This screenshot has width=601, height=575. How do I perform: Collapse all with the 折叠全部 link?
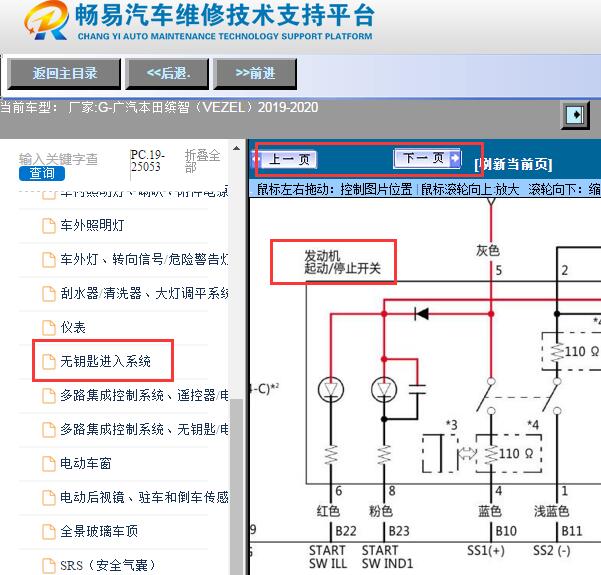pyautogui.click(x=202, y=161)
